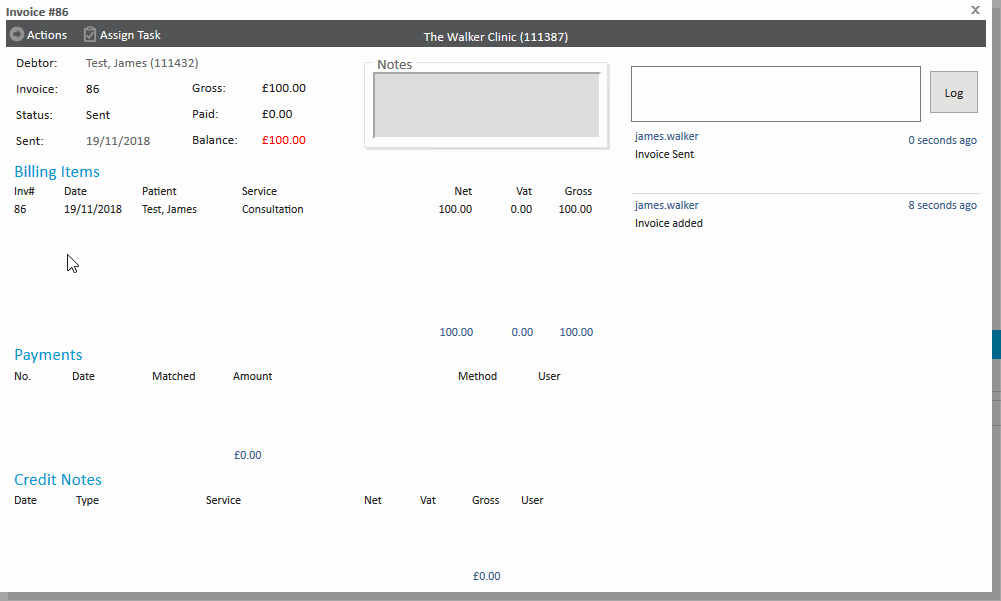This screenshot has width=1001, height=601.
Task: Click the Method column header in Payments
Action: coord(477,376)
